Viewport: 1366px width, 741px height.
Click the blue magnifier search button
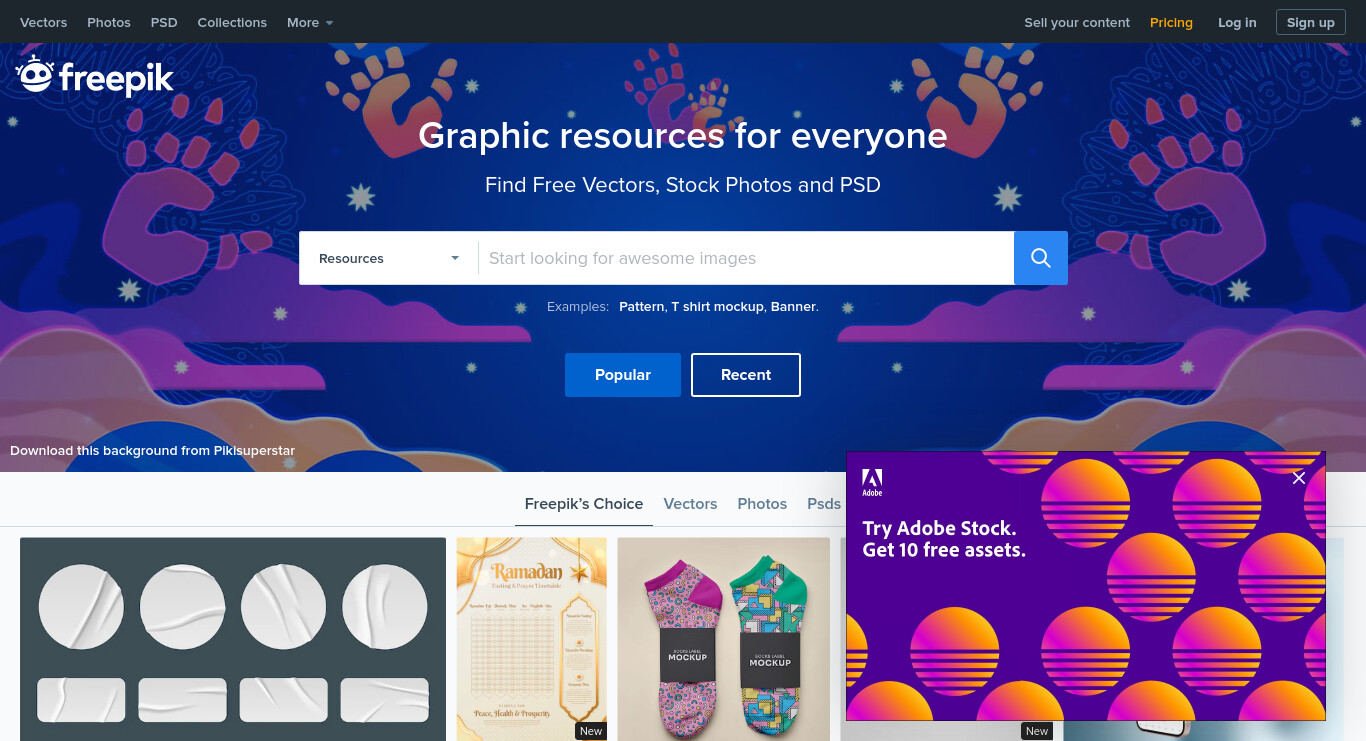1041,258
